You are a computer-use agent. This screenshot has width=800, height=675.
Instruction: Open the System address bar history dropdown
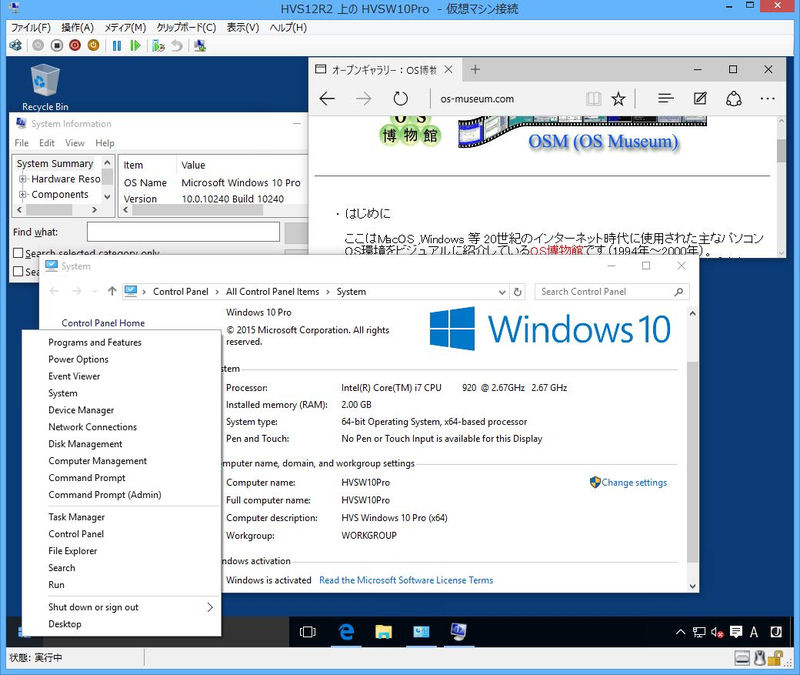tap(502, 292)
